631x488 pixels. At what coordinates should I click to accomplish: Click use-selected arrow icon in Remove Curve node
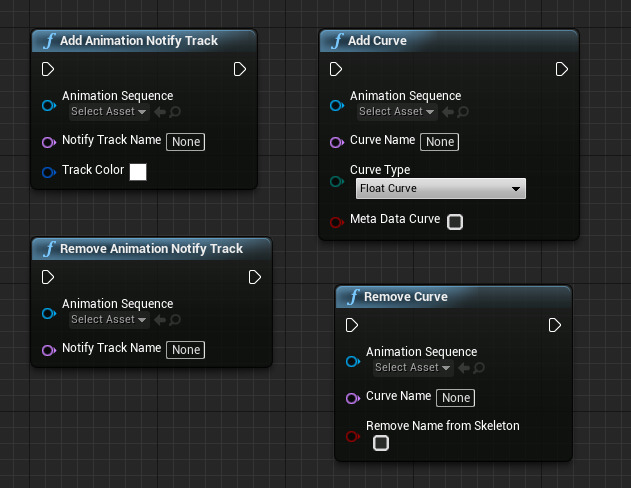[x=463, y=368]
